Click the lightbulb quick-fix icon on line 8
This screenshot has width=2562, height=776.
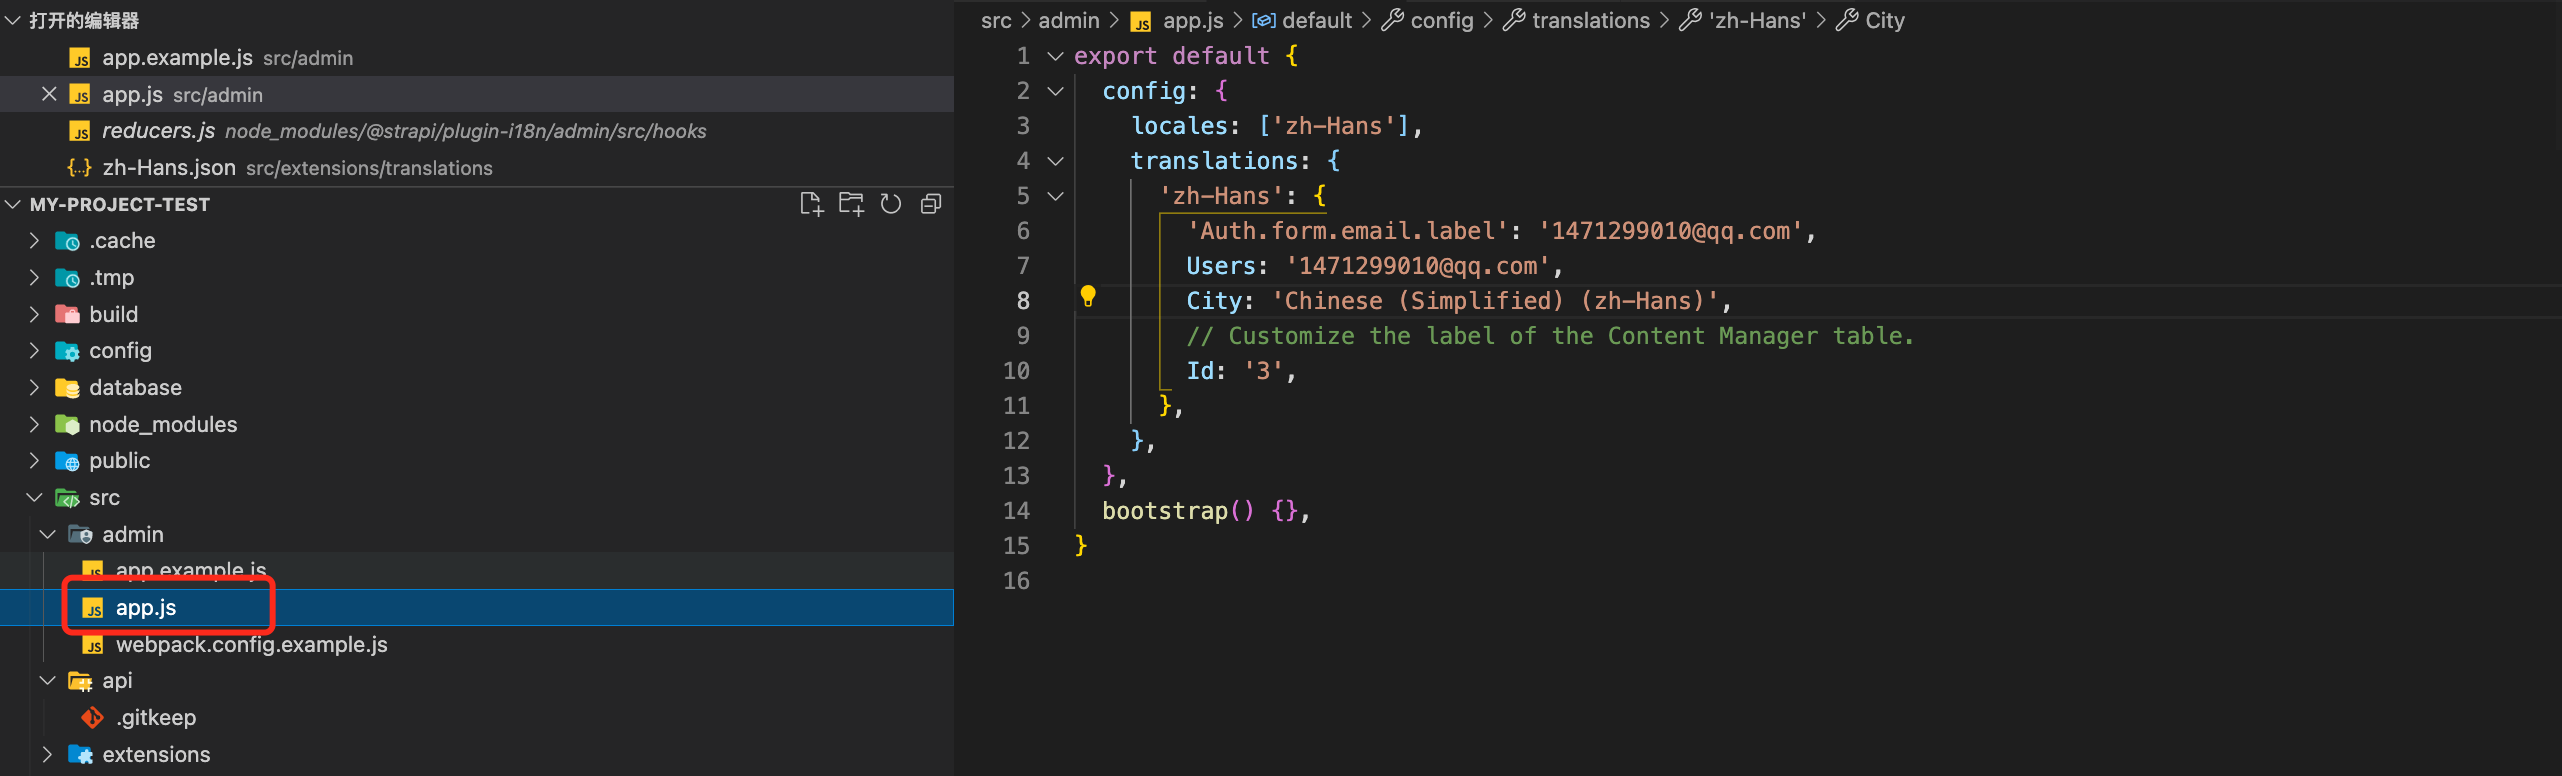click(1088, 297)
